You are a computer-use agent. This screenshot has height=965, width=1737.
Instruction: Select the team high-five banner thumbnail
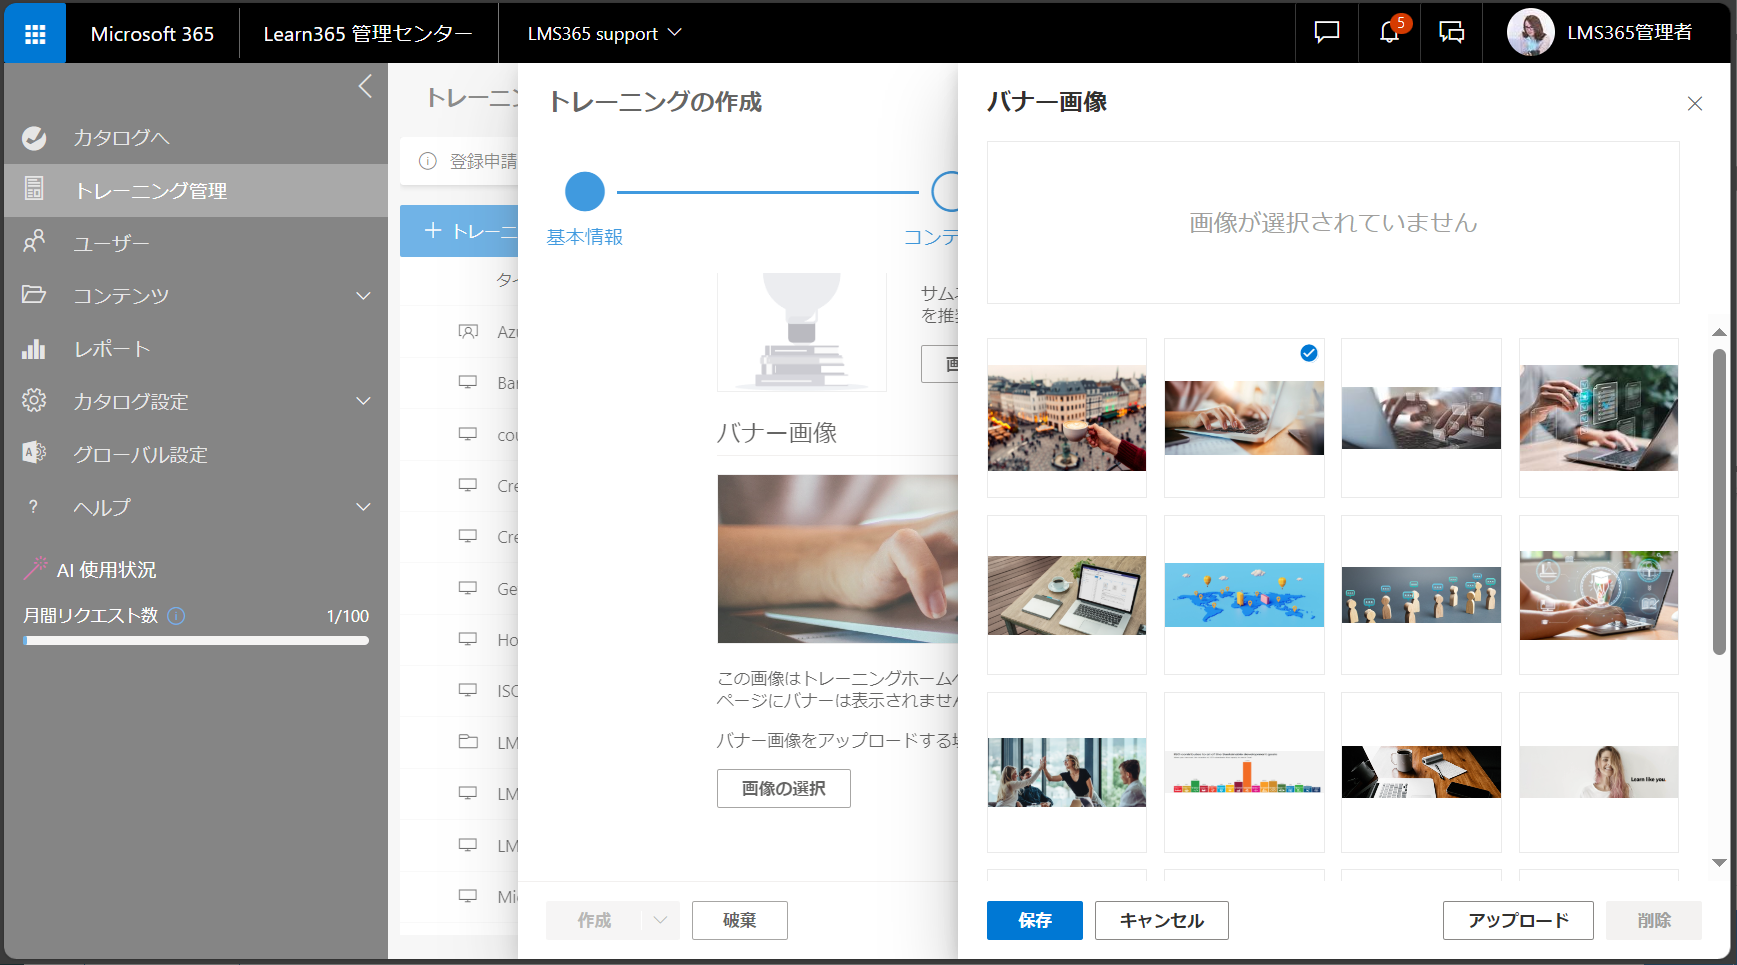click(1067, 772)
